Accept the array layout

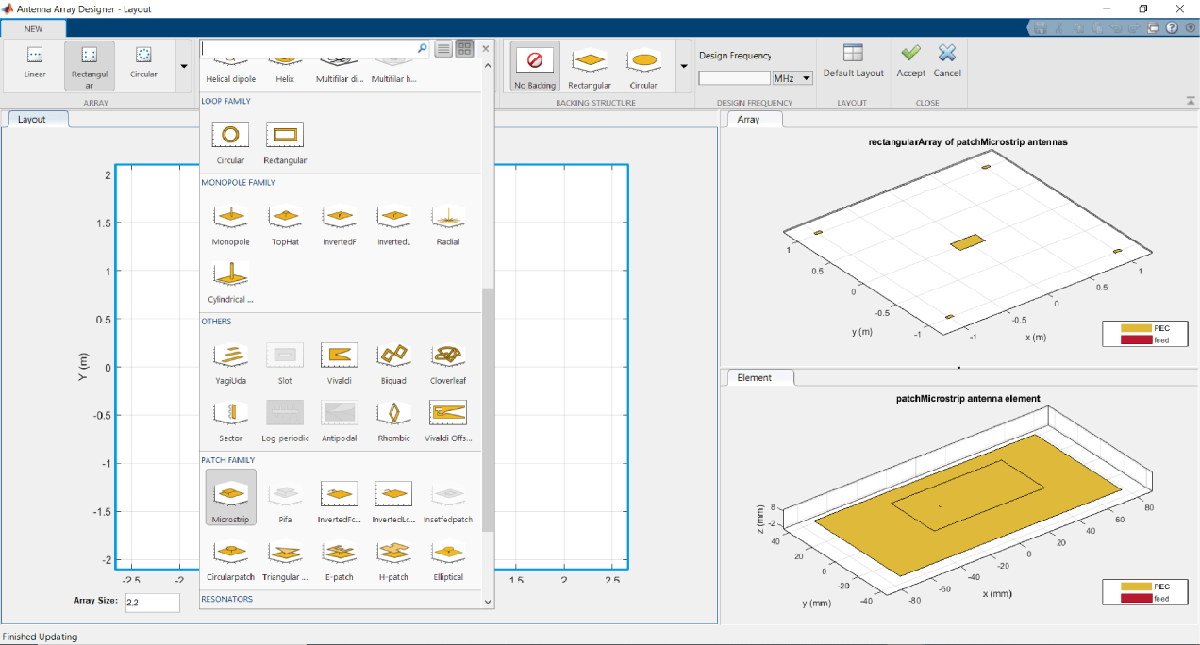pos(910,61)
